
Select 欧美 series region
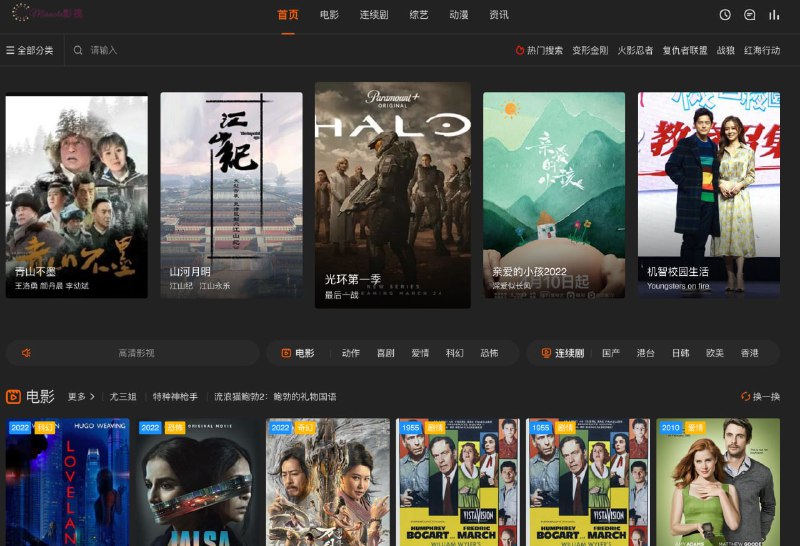tap(715, 353)
